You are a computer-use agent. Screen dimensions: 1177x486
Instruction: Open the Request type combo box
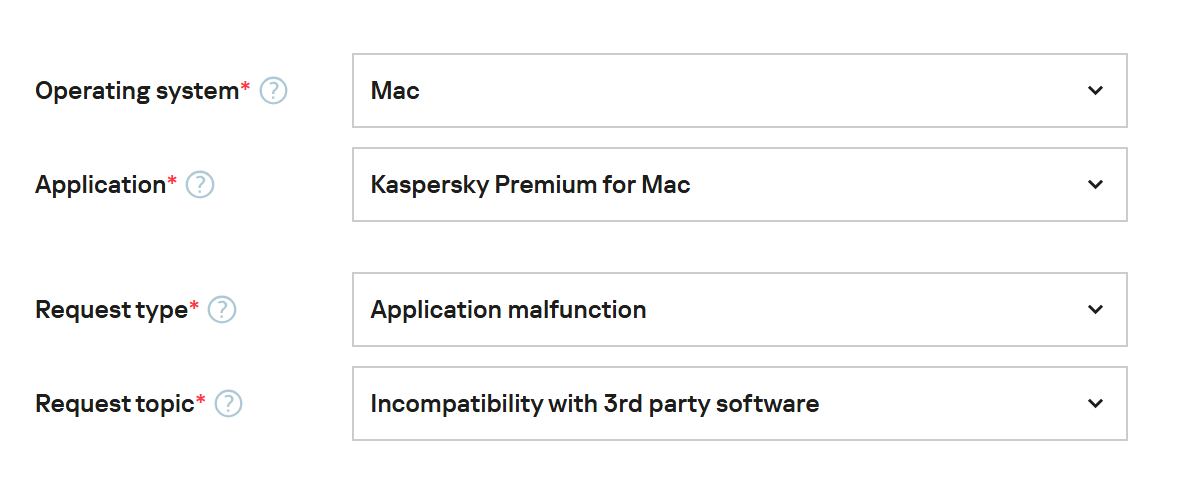[739, 310]
